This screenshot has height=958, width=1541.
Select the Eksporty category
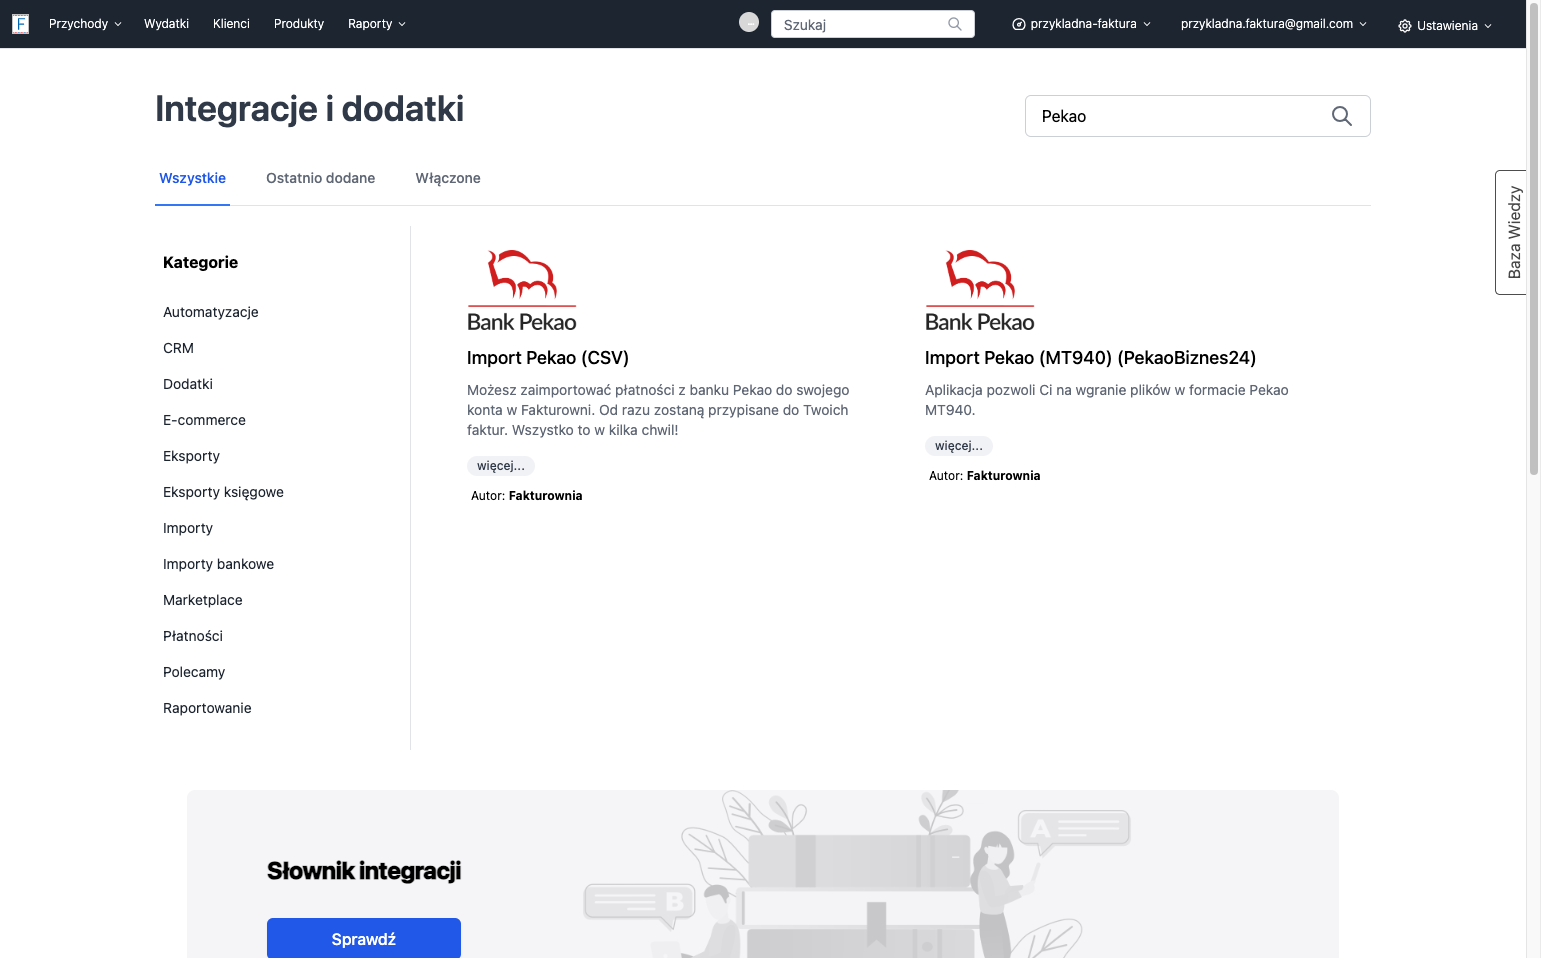coord(191,456)
